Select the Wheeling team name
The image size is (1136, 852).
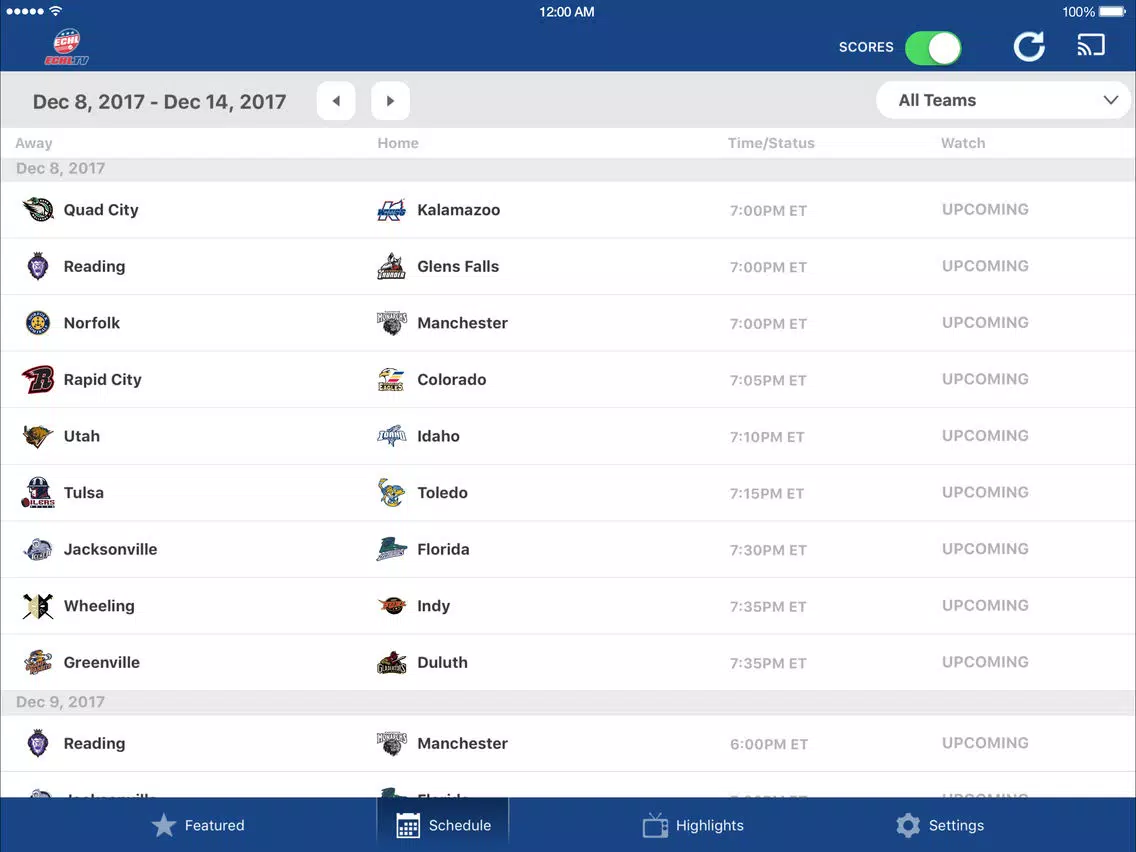pyautogui.click(x=99, y=606)
